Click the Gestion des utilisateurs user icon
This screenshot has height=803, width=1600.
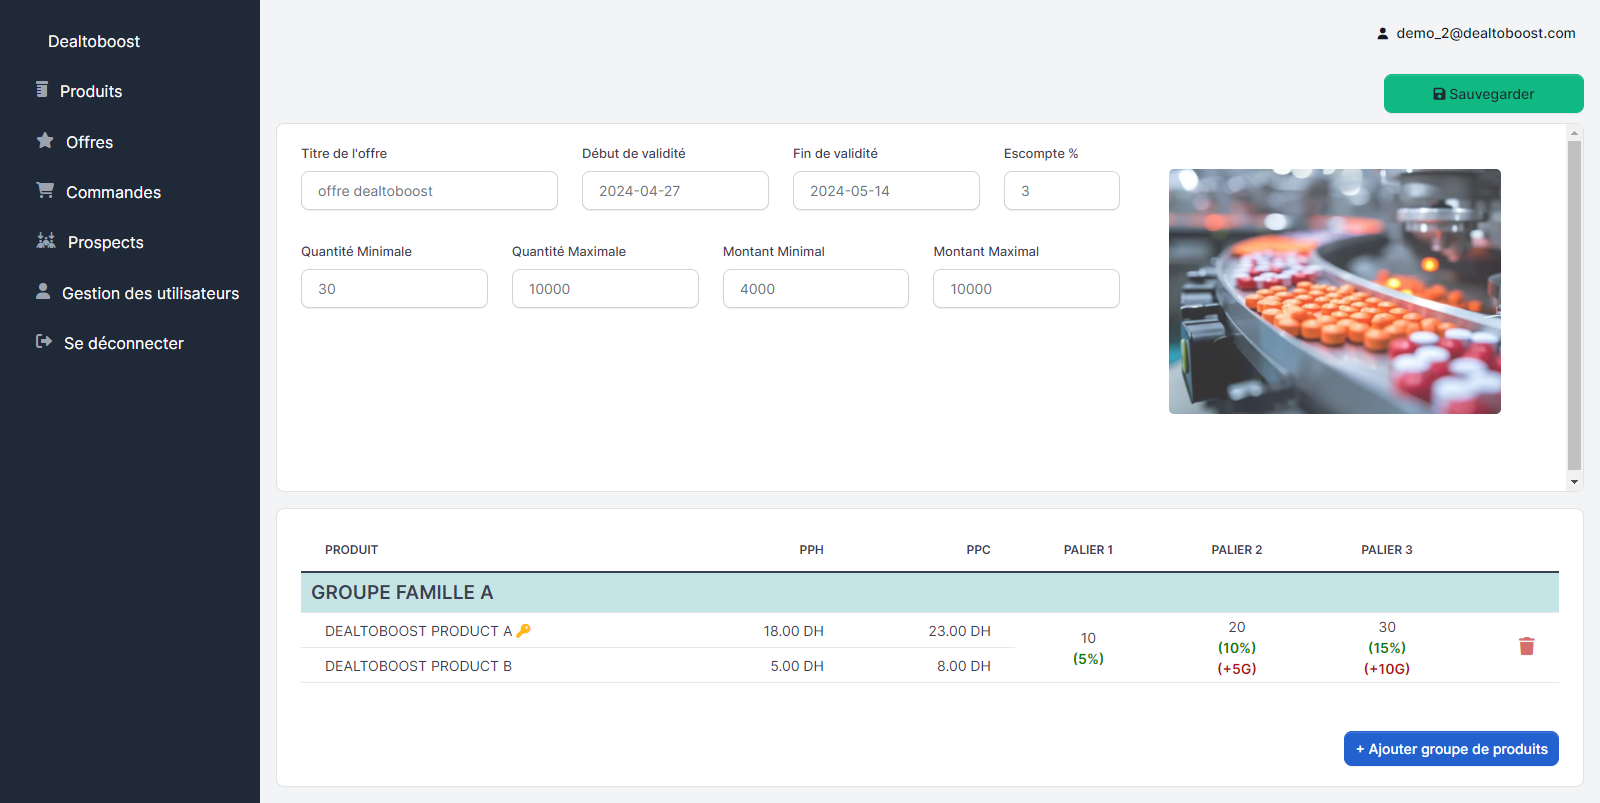click(43, 291)
